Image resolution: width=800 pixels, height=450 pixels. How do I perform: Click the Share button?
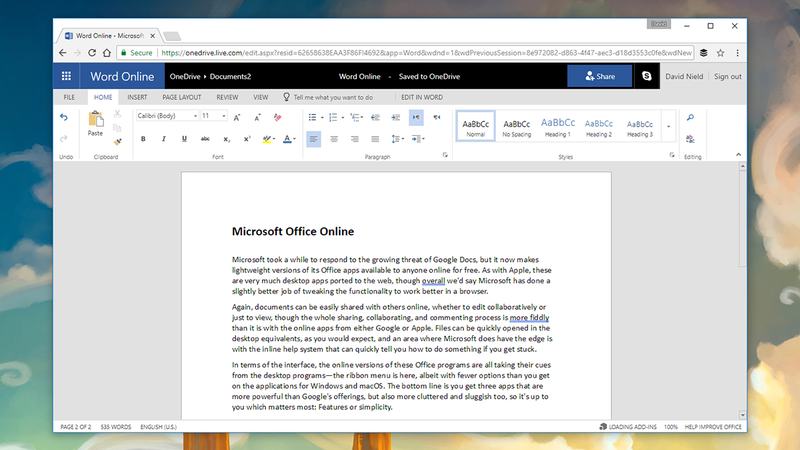click(599, 76)
